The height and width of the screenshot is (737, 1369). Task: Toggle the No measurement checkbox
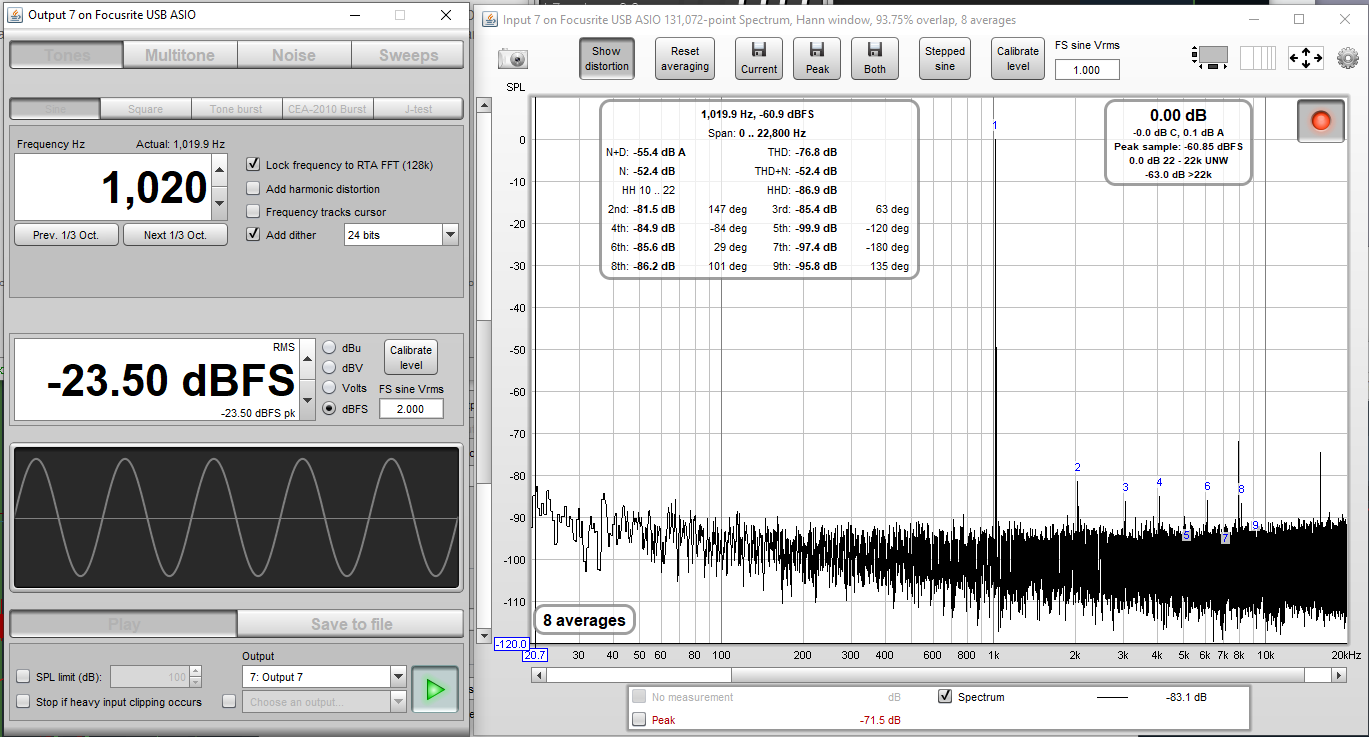click(639, 697)
